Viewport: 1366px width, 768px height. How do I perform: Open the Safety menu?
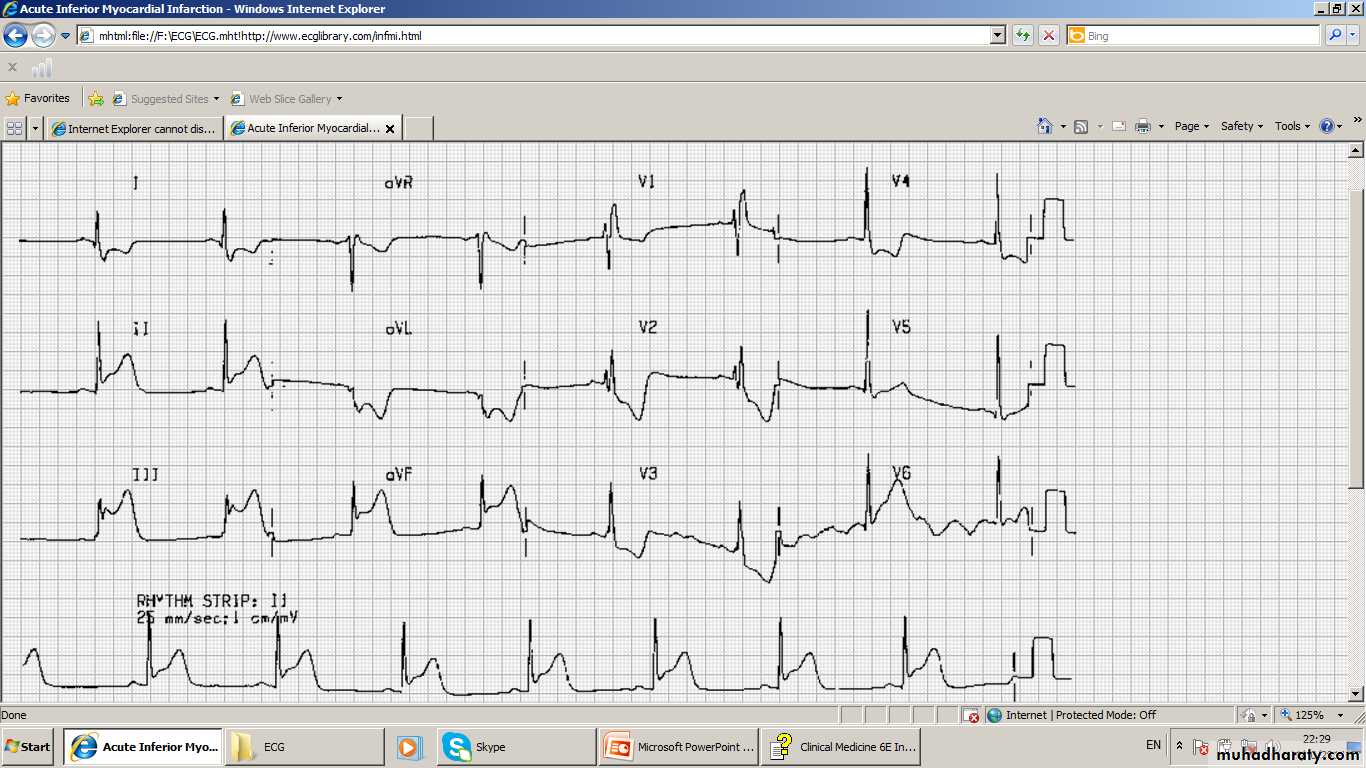[1241, 126]
